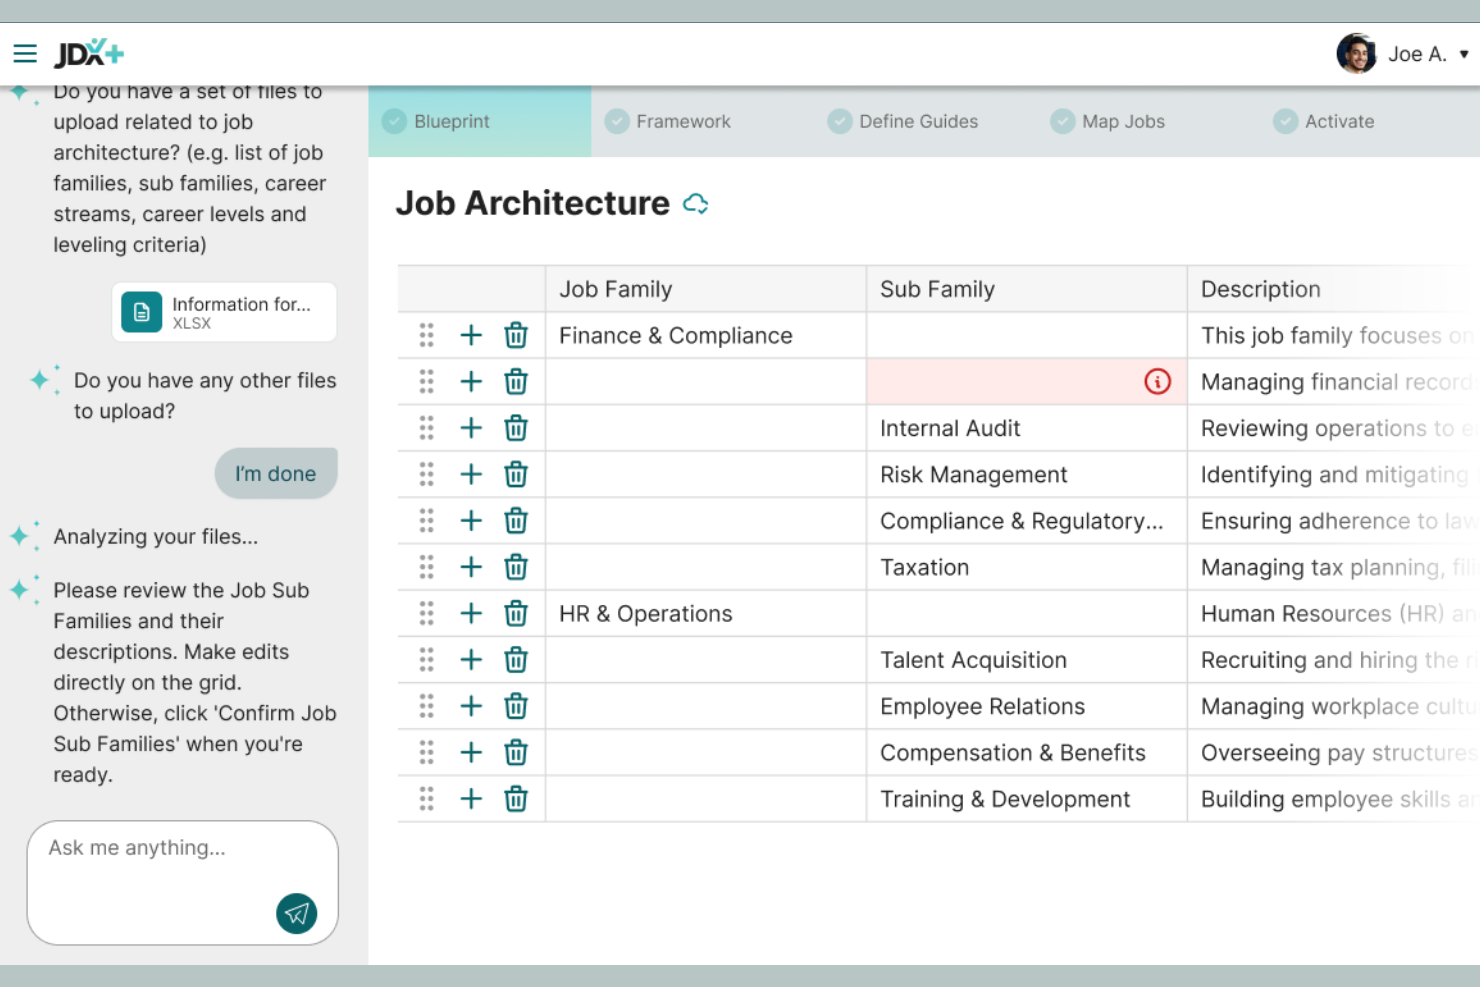Click the Internal Audit cell
1480x987 pixels.
[x=1027, y=428]
